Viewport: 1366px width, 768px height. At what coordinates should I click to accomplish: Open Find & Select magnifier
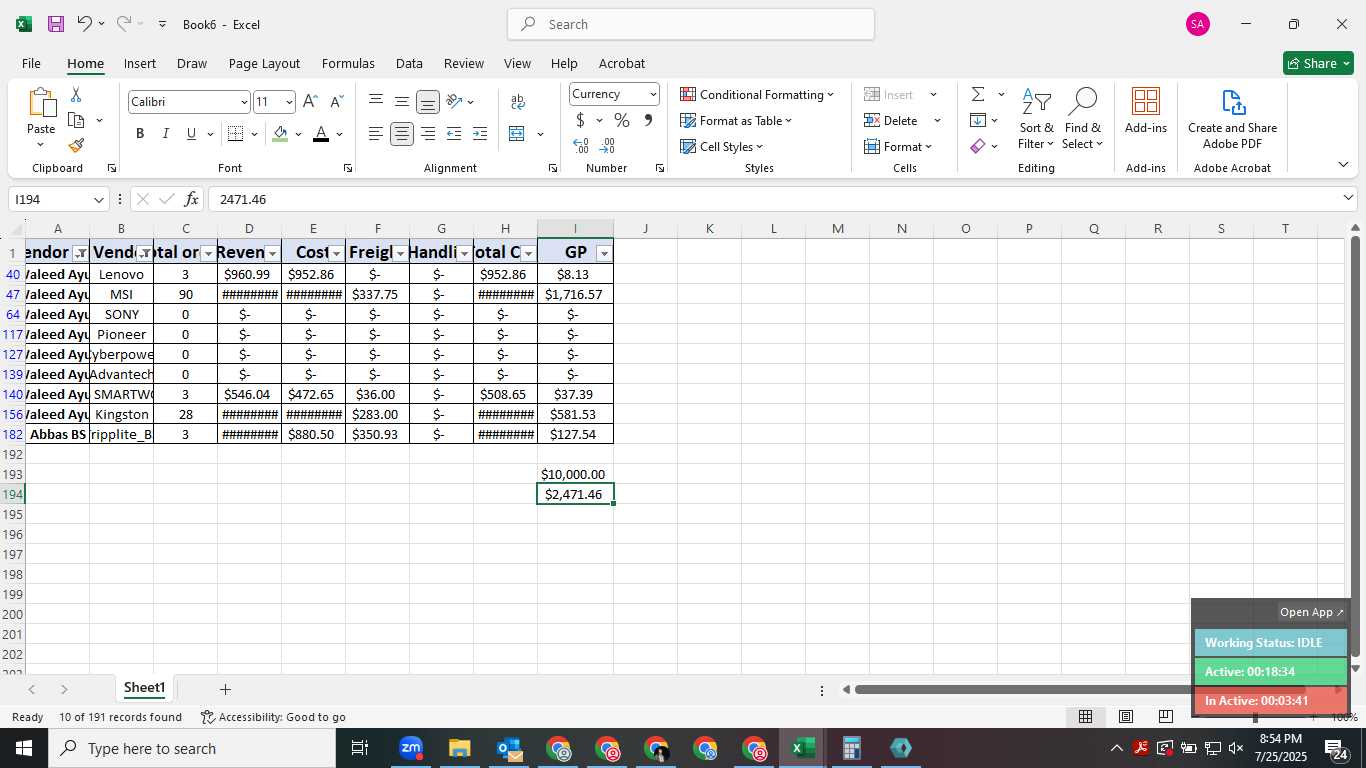pyautogui.click(x=1082, y=119)
